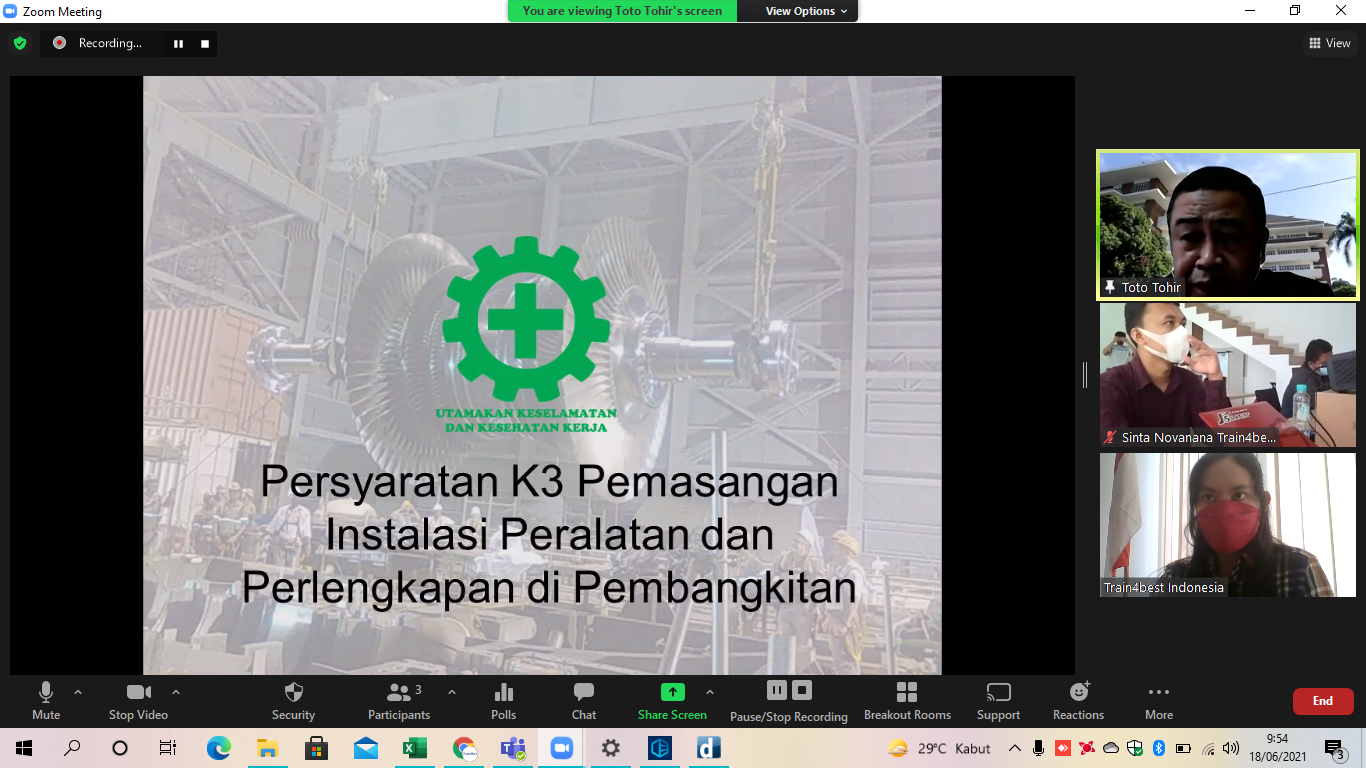
Task: Expand audio options arrow next to Mute
Action: coord(78,692)
